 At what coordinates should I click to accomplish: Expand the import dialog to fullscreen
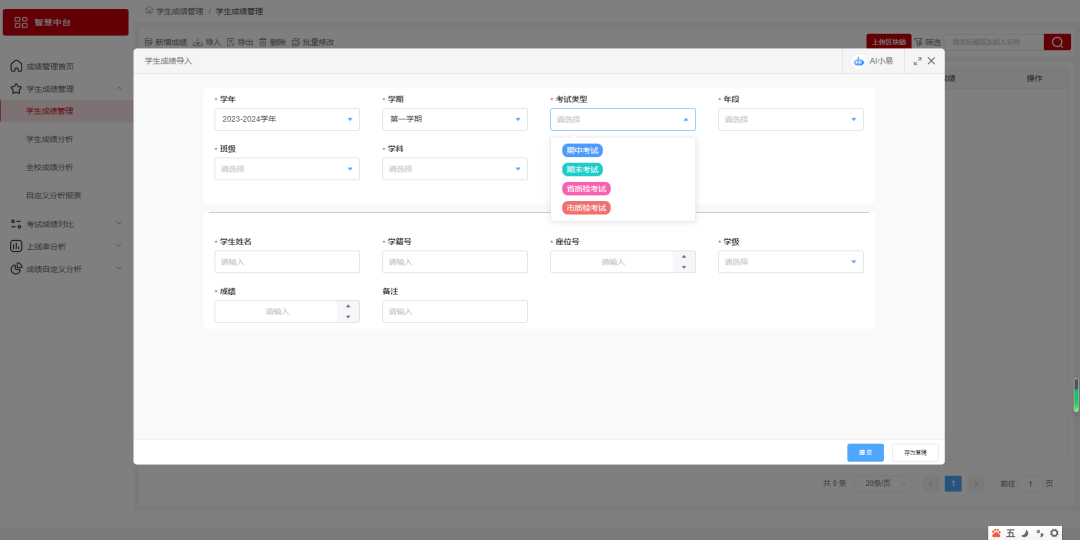[x=917, y=61]
